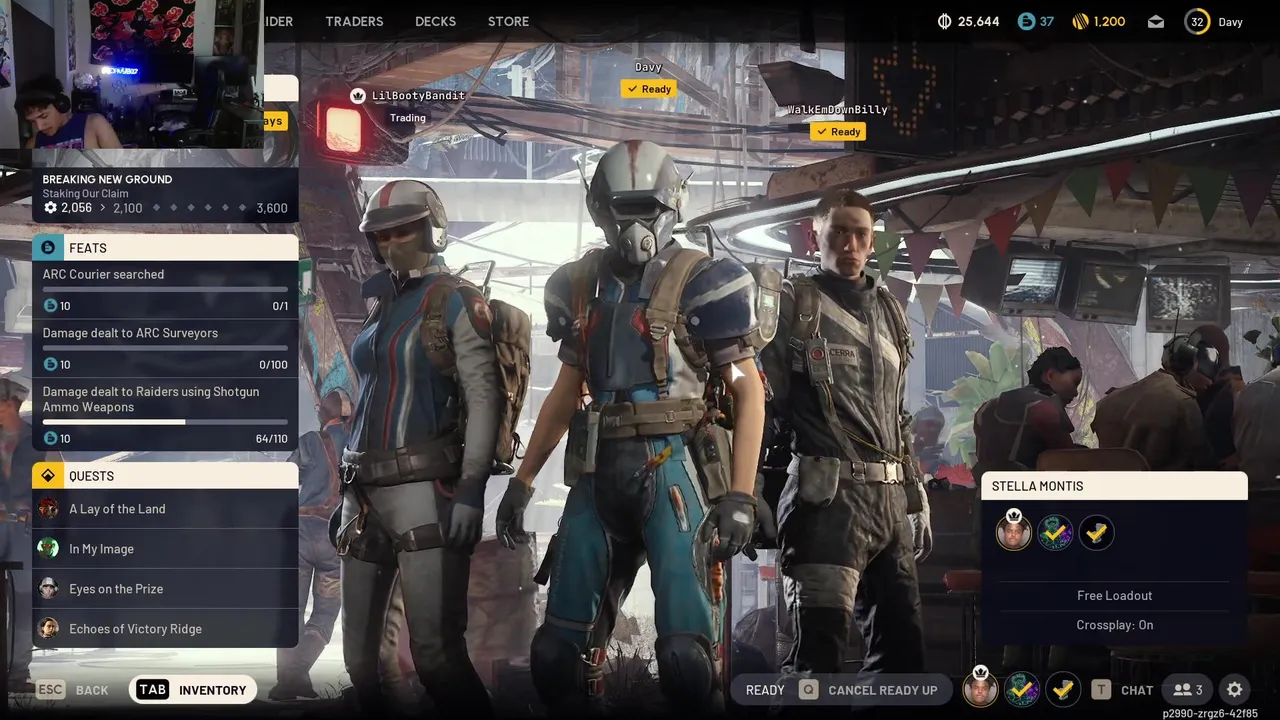Click the Quests header diamond icon
The height and width of the screenshot is (720, 1280).
[x=48, y=475]
